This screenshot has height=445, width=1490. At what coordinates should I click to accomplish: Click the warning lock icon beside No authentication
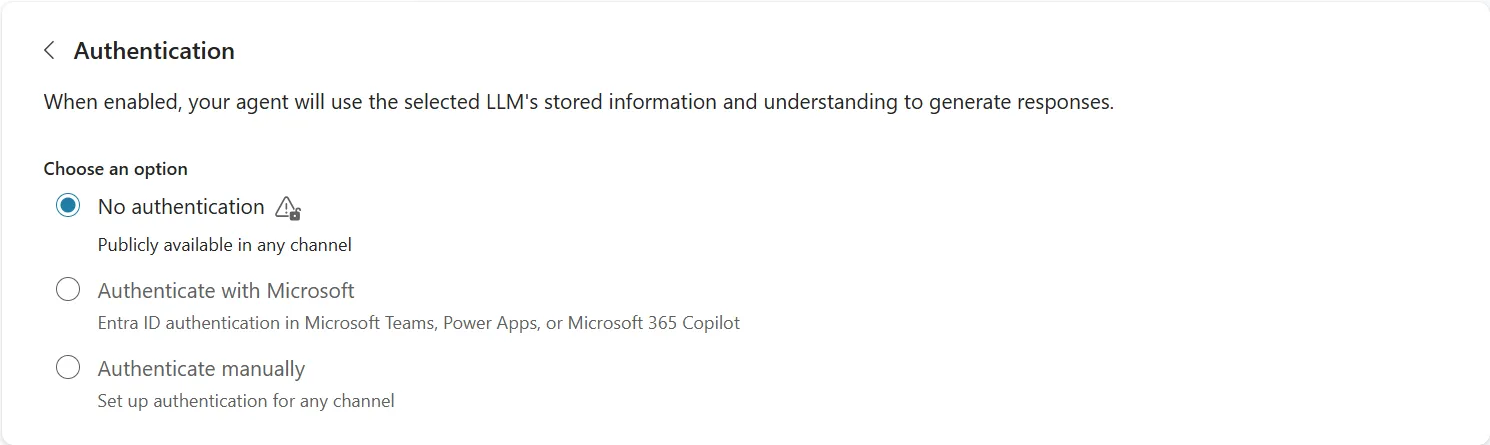click(288, 208)
